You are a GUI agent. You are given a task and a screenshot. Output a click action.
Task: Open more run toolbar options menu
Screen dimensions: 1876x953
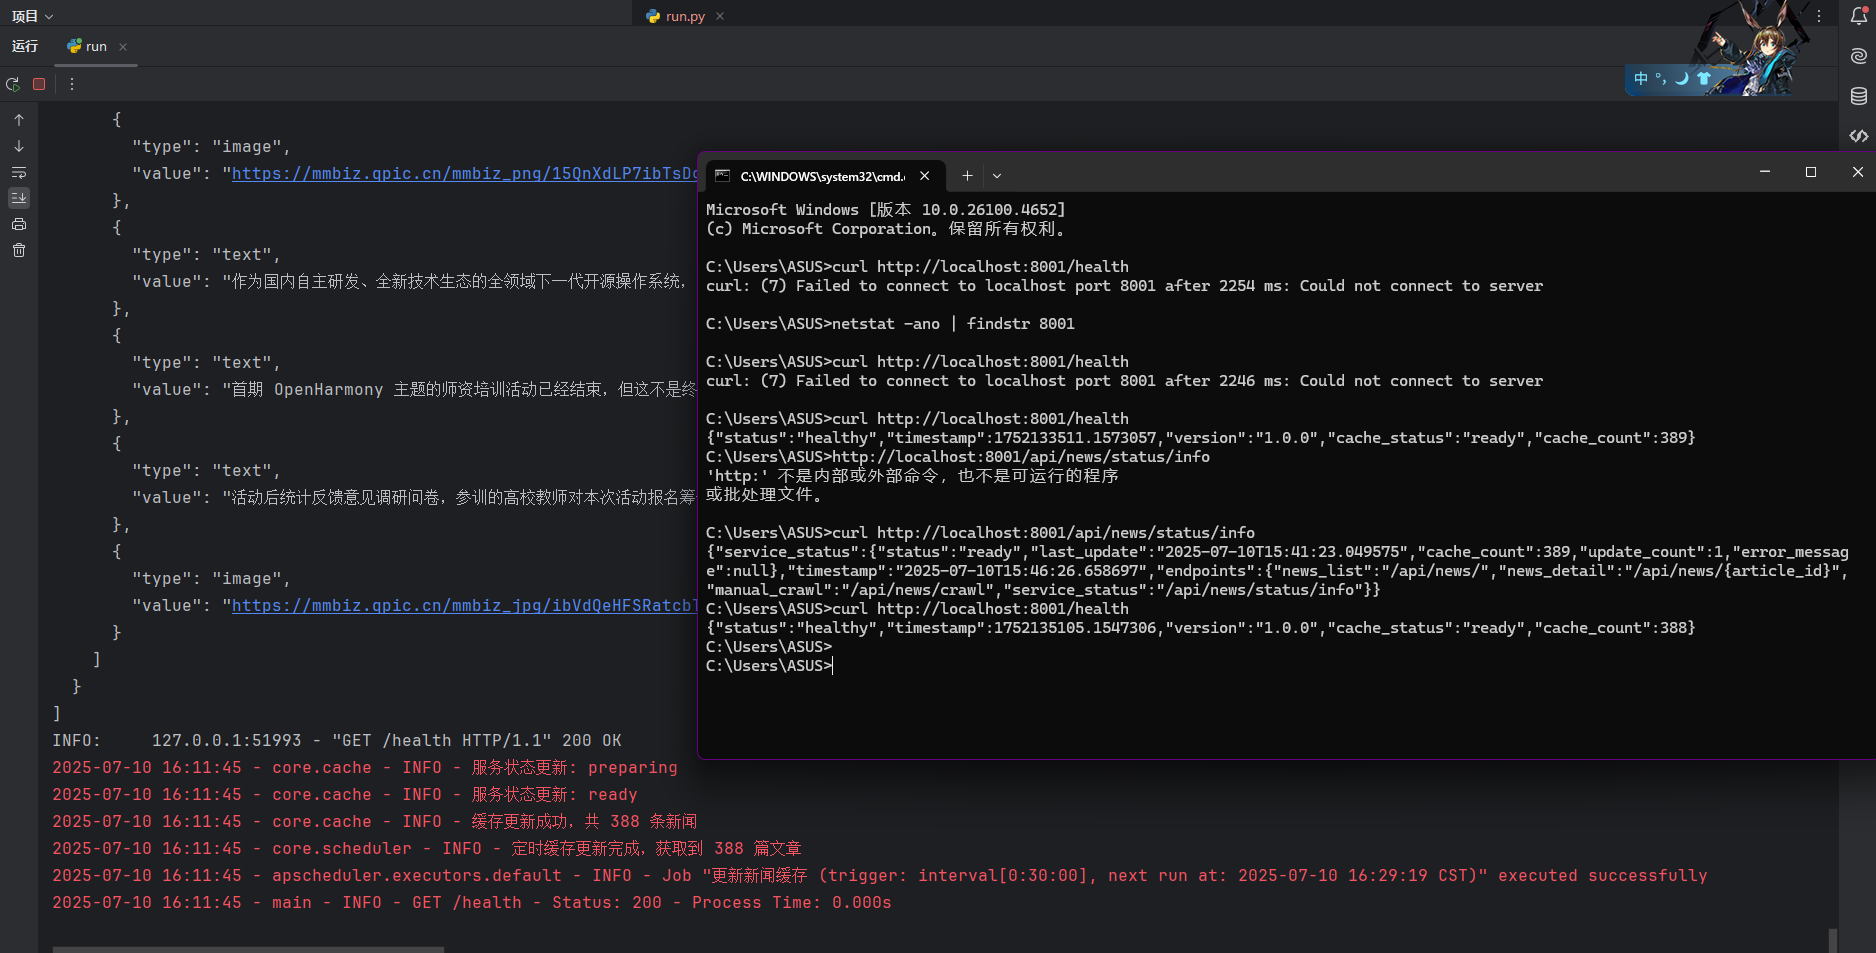pyautogui.click(x=72, y=84)
